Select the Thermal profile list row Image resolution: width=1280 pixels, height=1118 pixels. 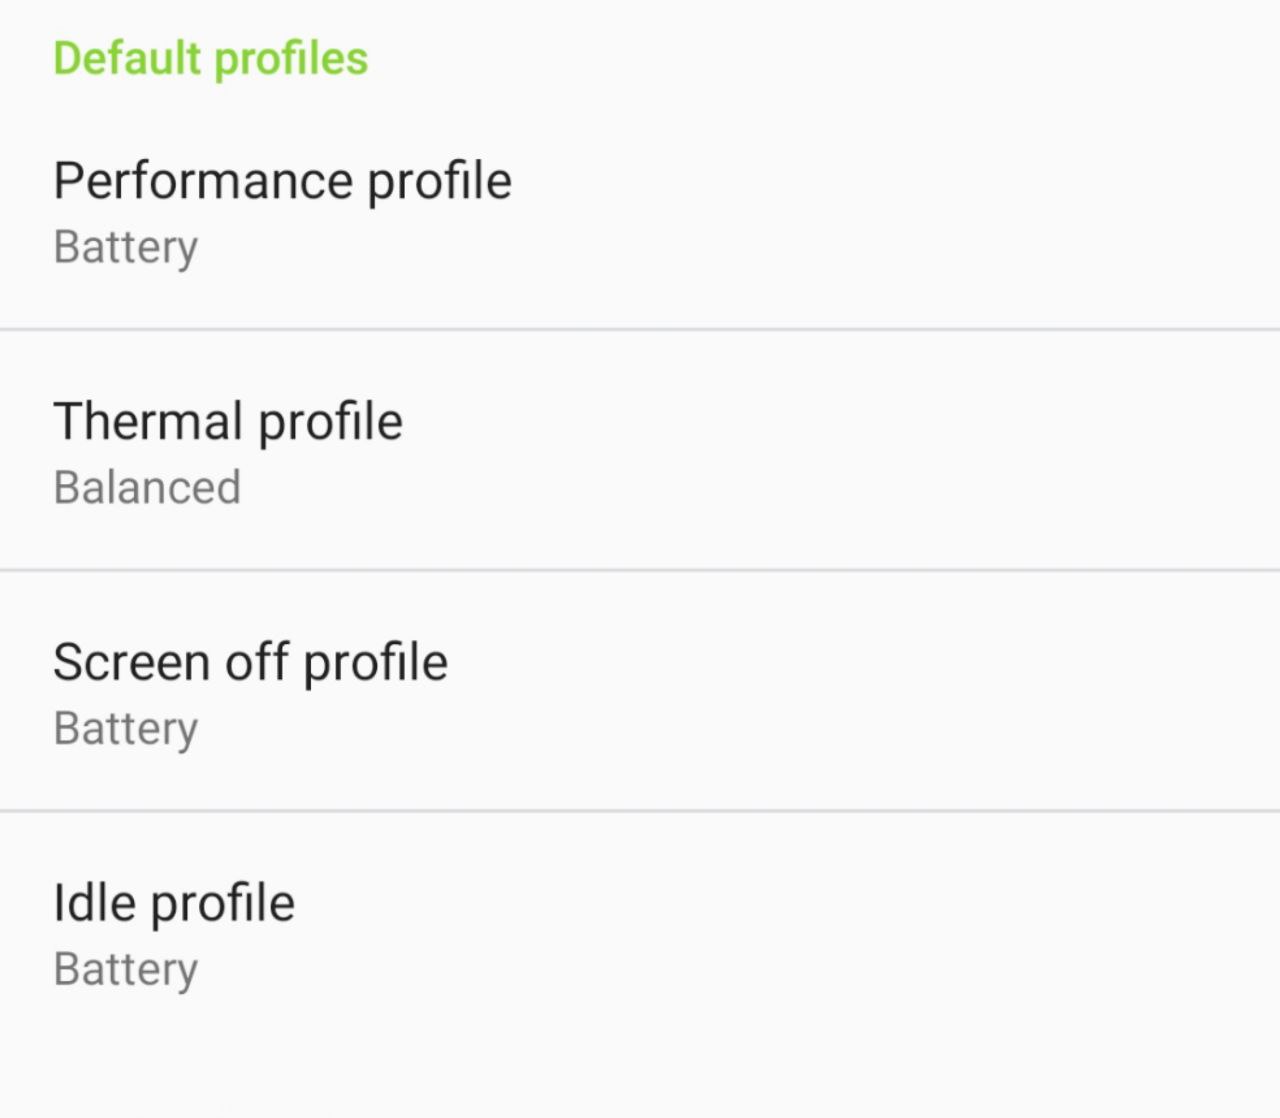pos(640,450)
